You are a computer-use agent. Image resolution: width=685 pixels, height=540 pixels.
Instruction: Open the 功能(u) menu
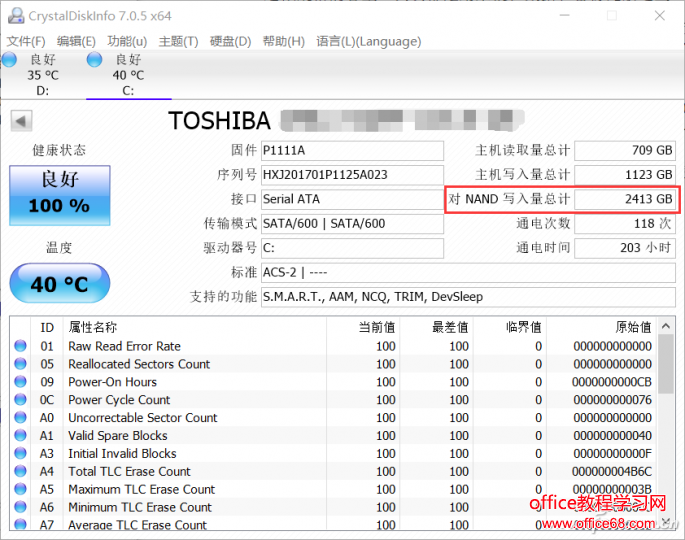(x=127, y=41)
